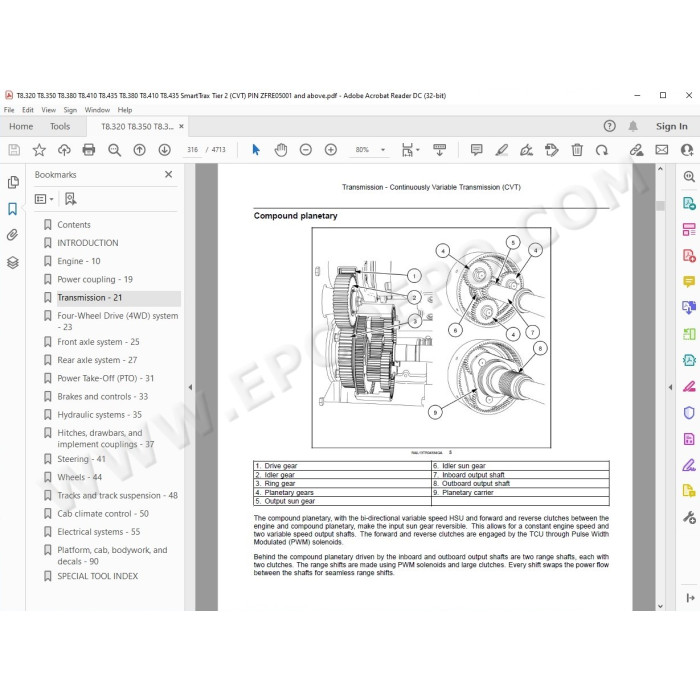The height and width of the screenshot is (700, 700).
Task: Open the page thumbnails panel
Action: (13, 182)
